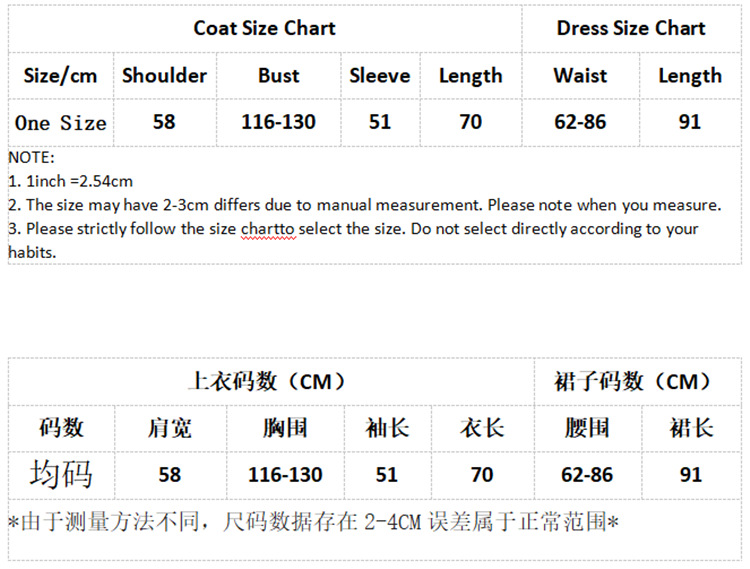
Task: Select the "Bust" column header
Action: click(x=278, y=76)
